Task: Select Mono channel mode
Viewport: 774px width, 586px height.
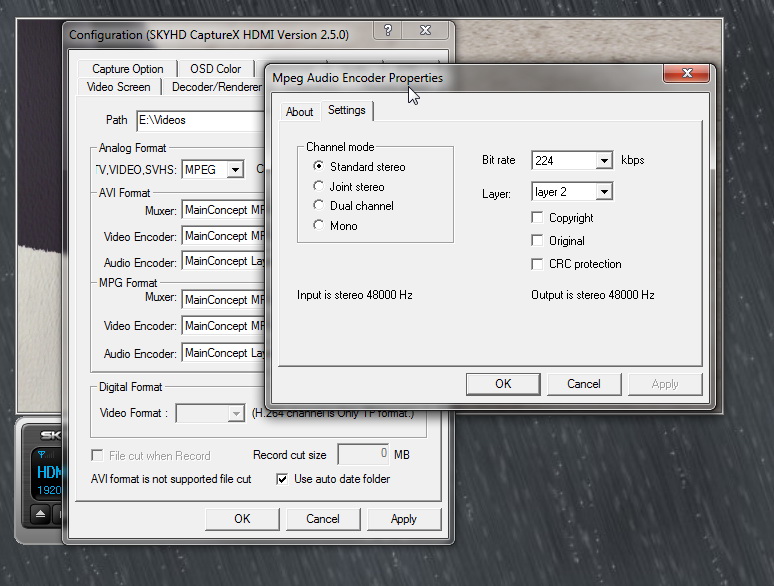Action: coord(319,226)
